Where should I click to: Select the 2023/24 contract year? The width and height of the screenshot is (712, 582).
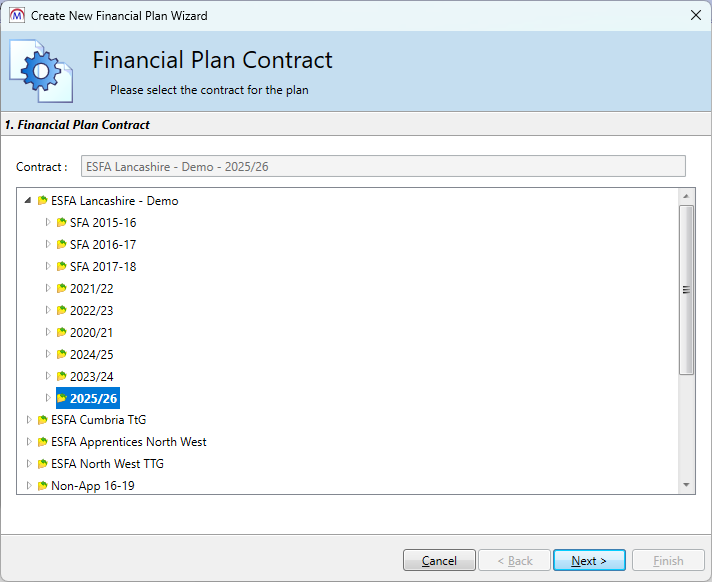[91, 376]
